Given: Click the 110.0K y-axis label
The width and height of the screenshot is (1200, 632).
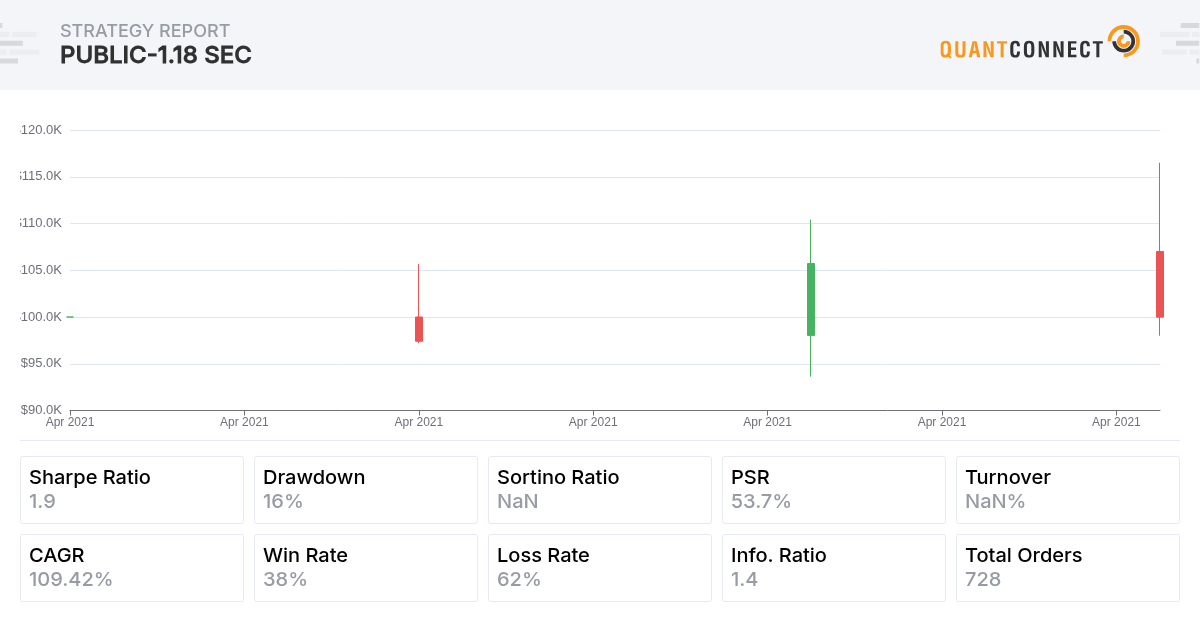Looking at the screenshot, I should pos(41,223).
